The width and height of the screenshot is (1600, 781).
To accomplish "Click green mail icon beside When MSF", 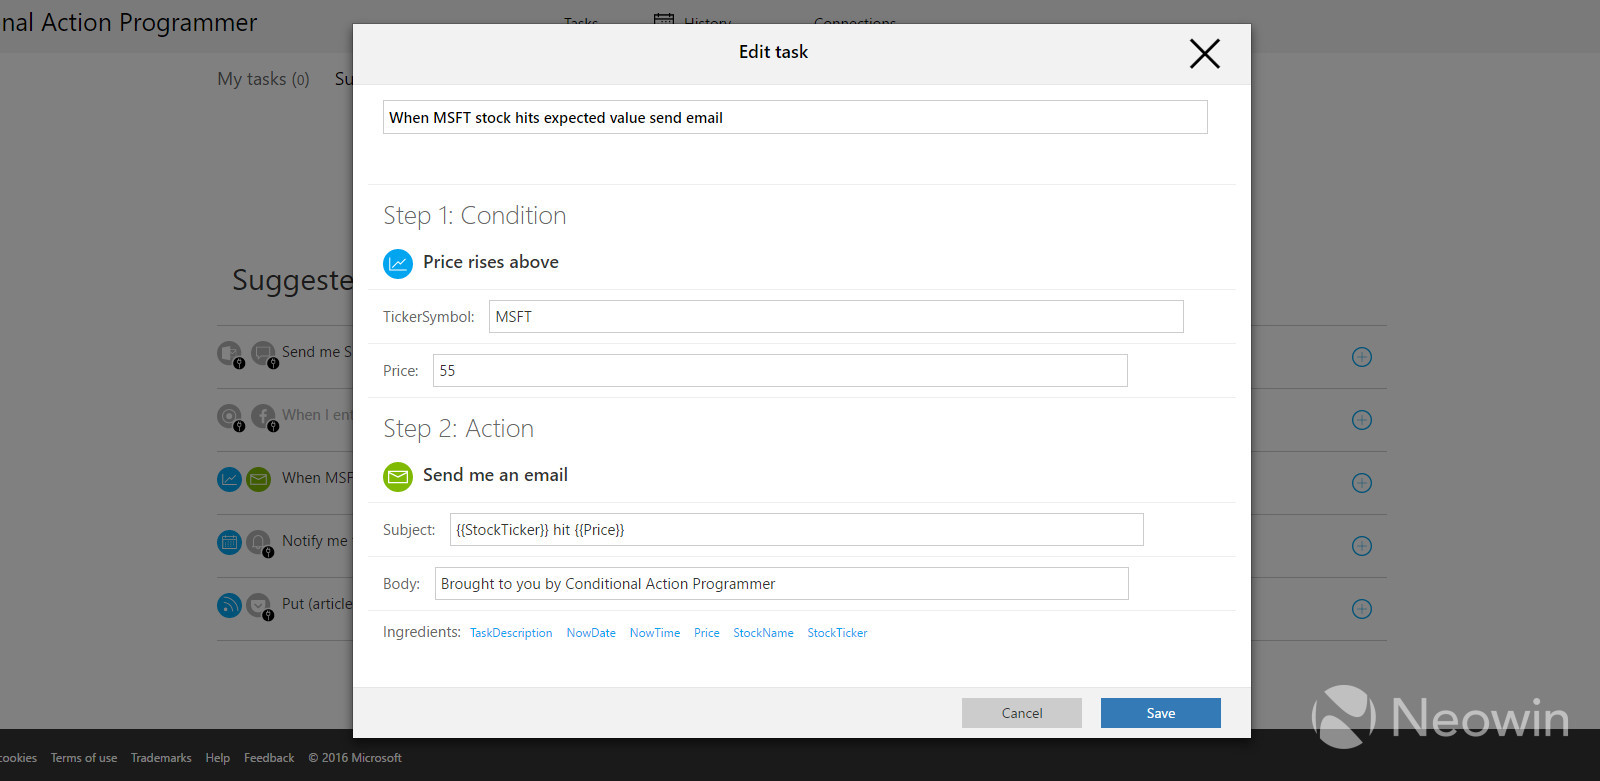I will pos(259,479).
